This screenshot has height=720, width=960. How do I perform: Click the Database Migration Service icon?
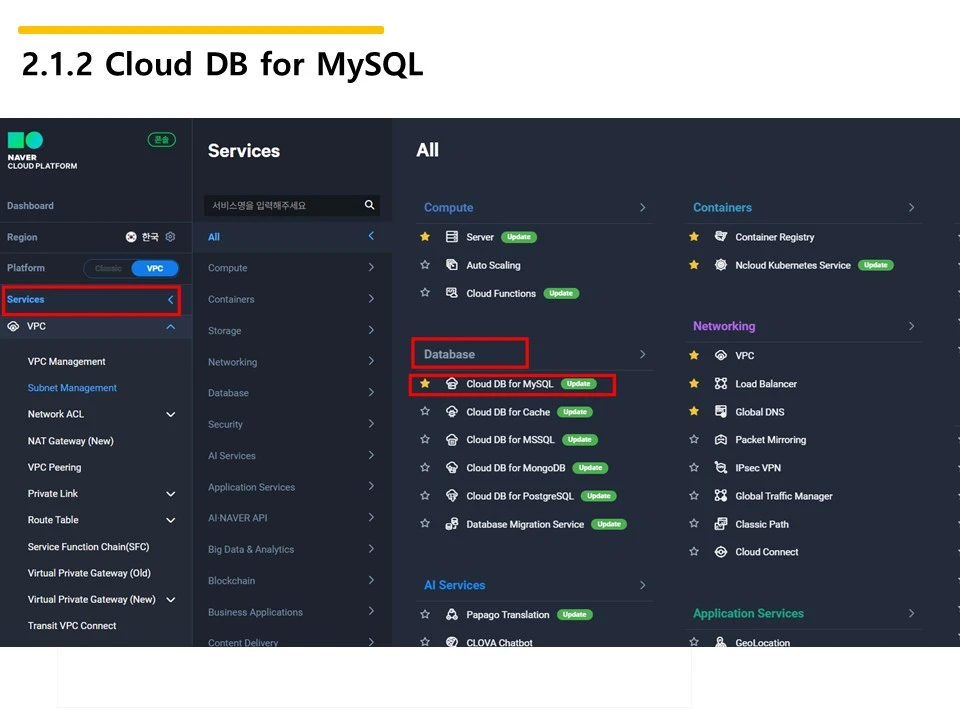pyautogui.click(x=452, y=523)
